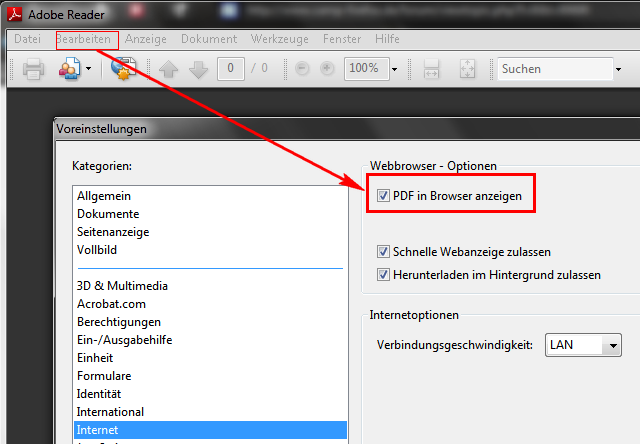This screenshot has height=444, width=640.
Task: Select the Identität category
Action: [210, 393]
